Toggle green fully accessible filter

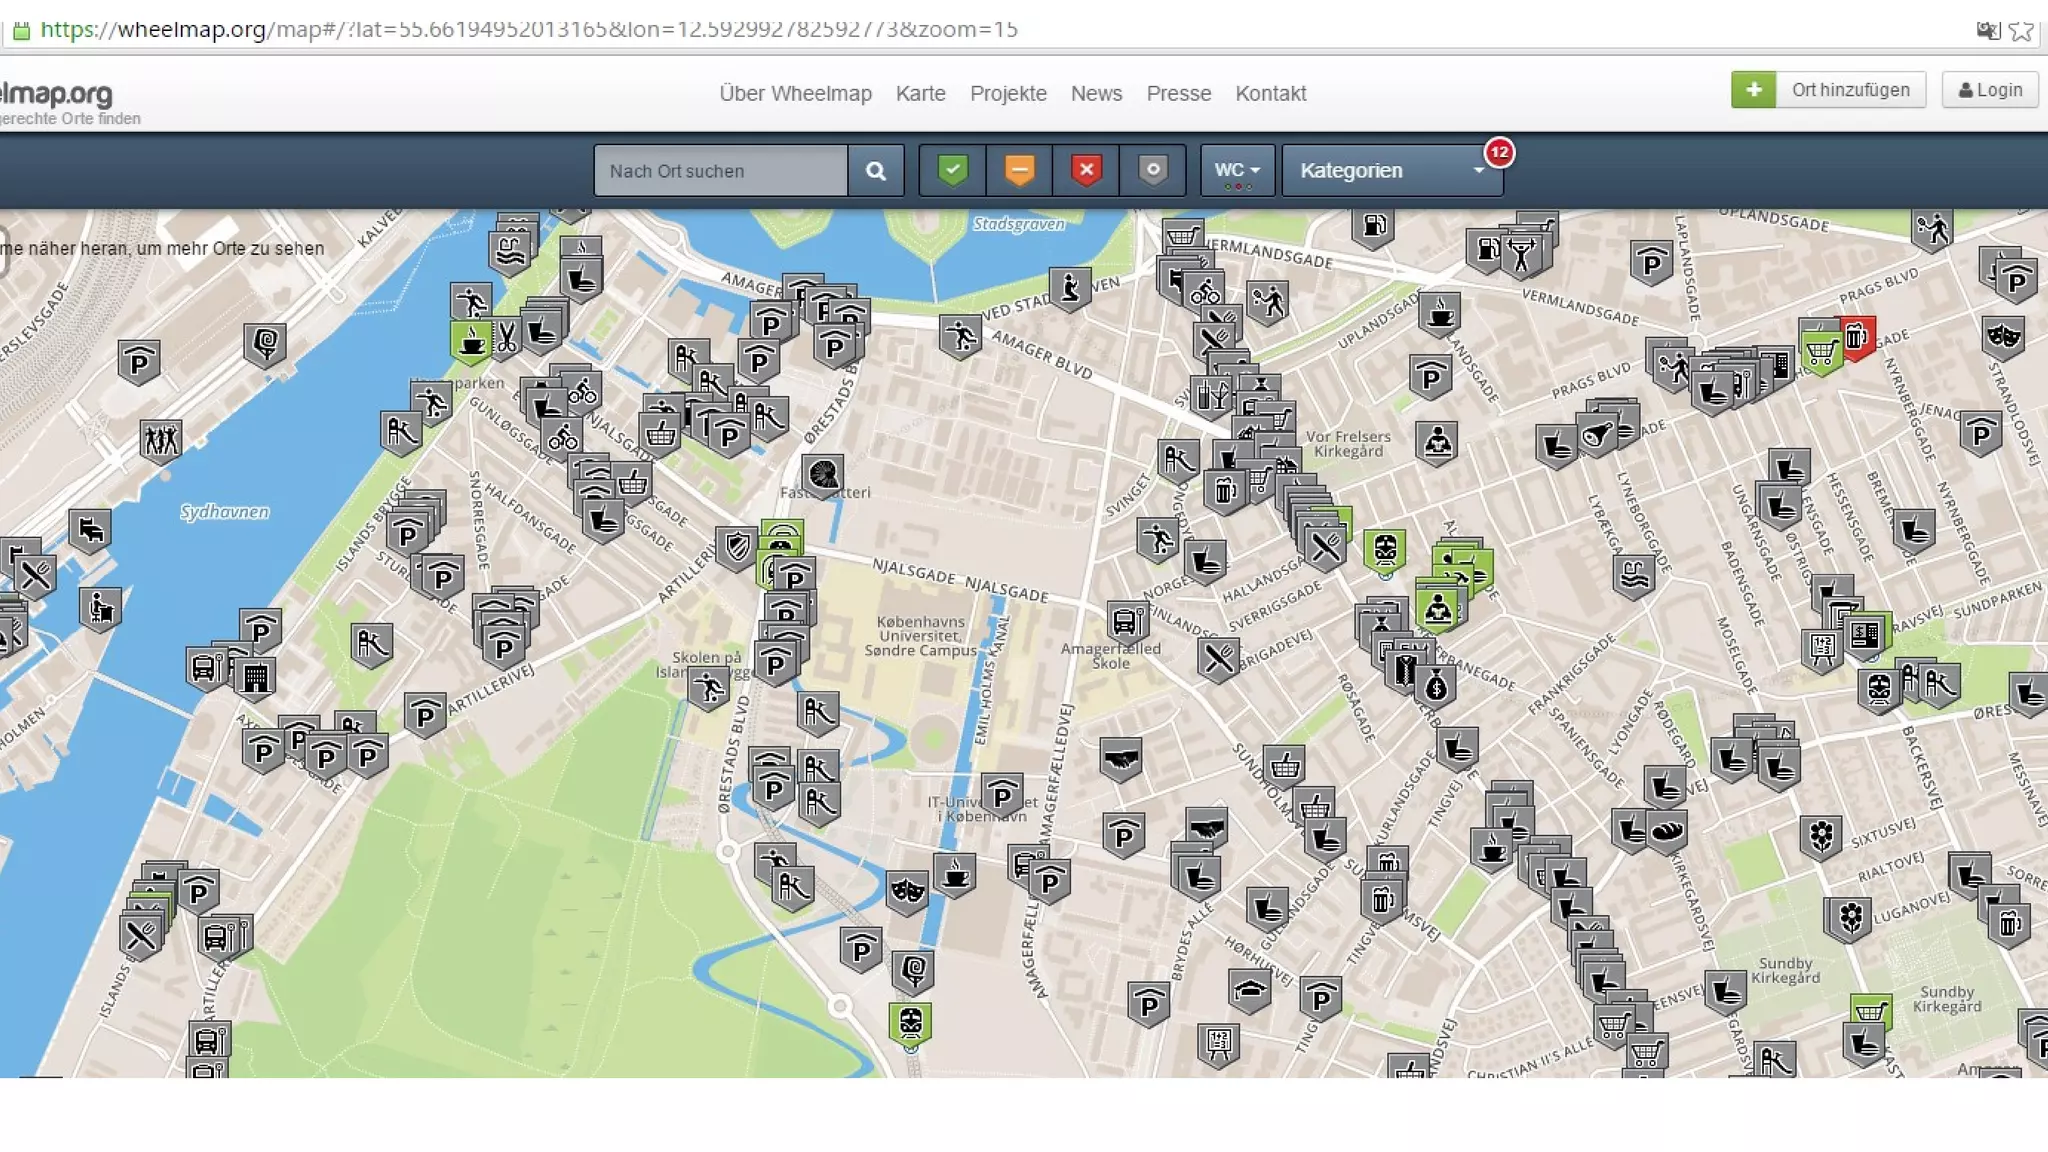[952, 170]
